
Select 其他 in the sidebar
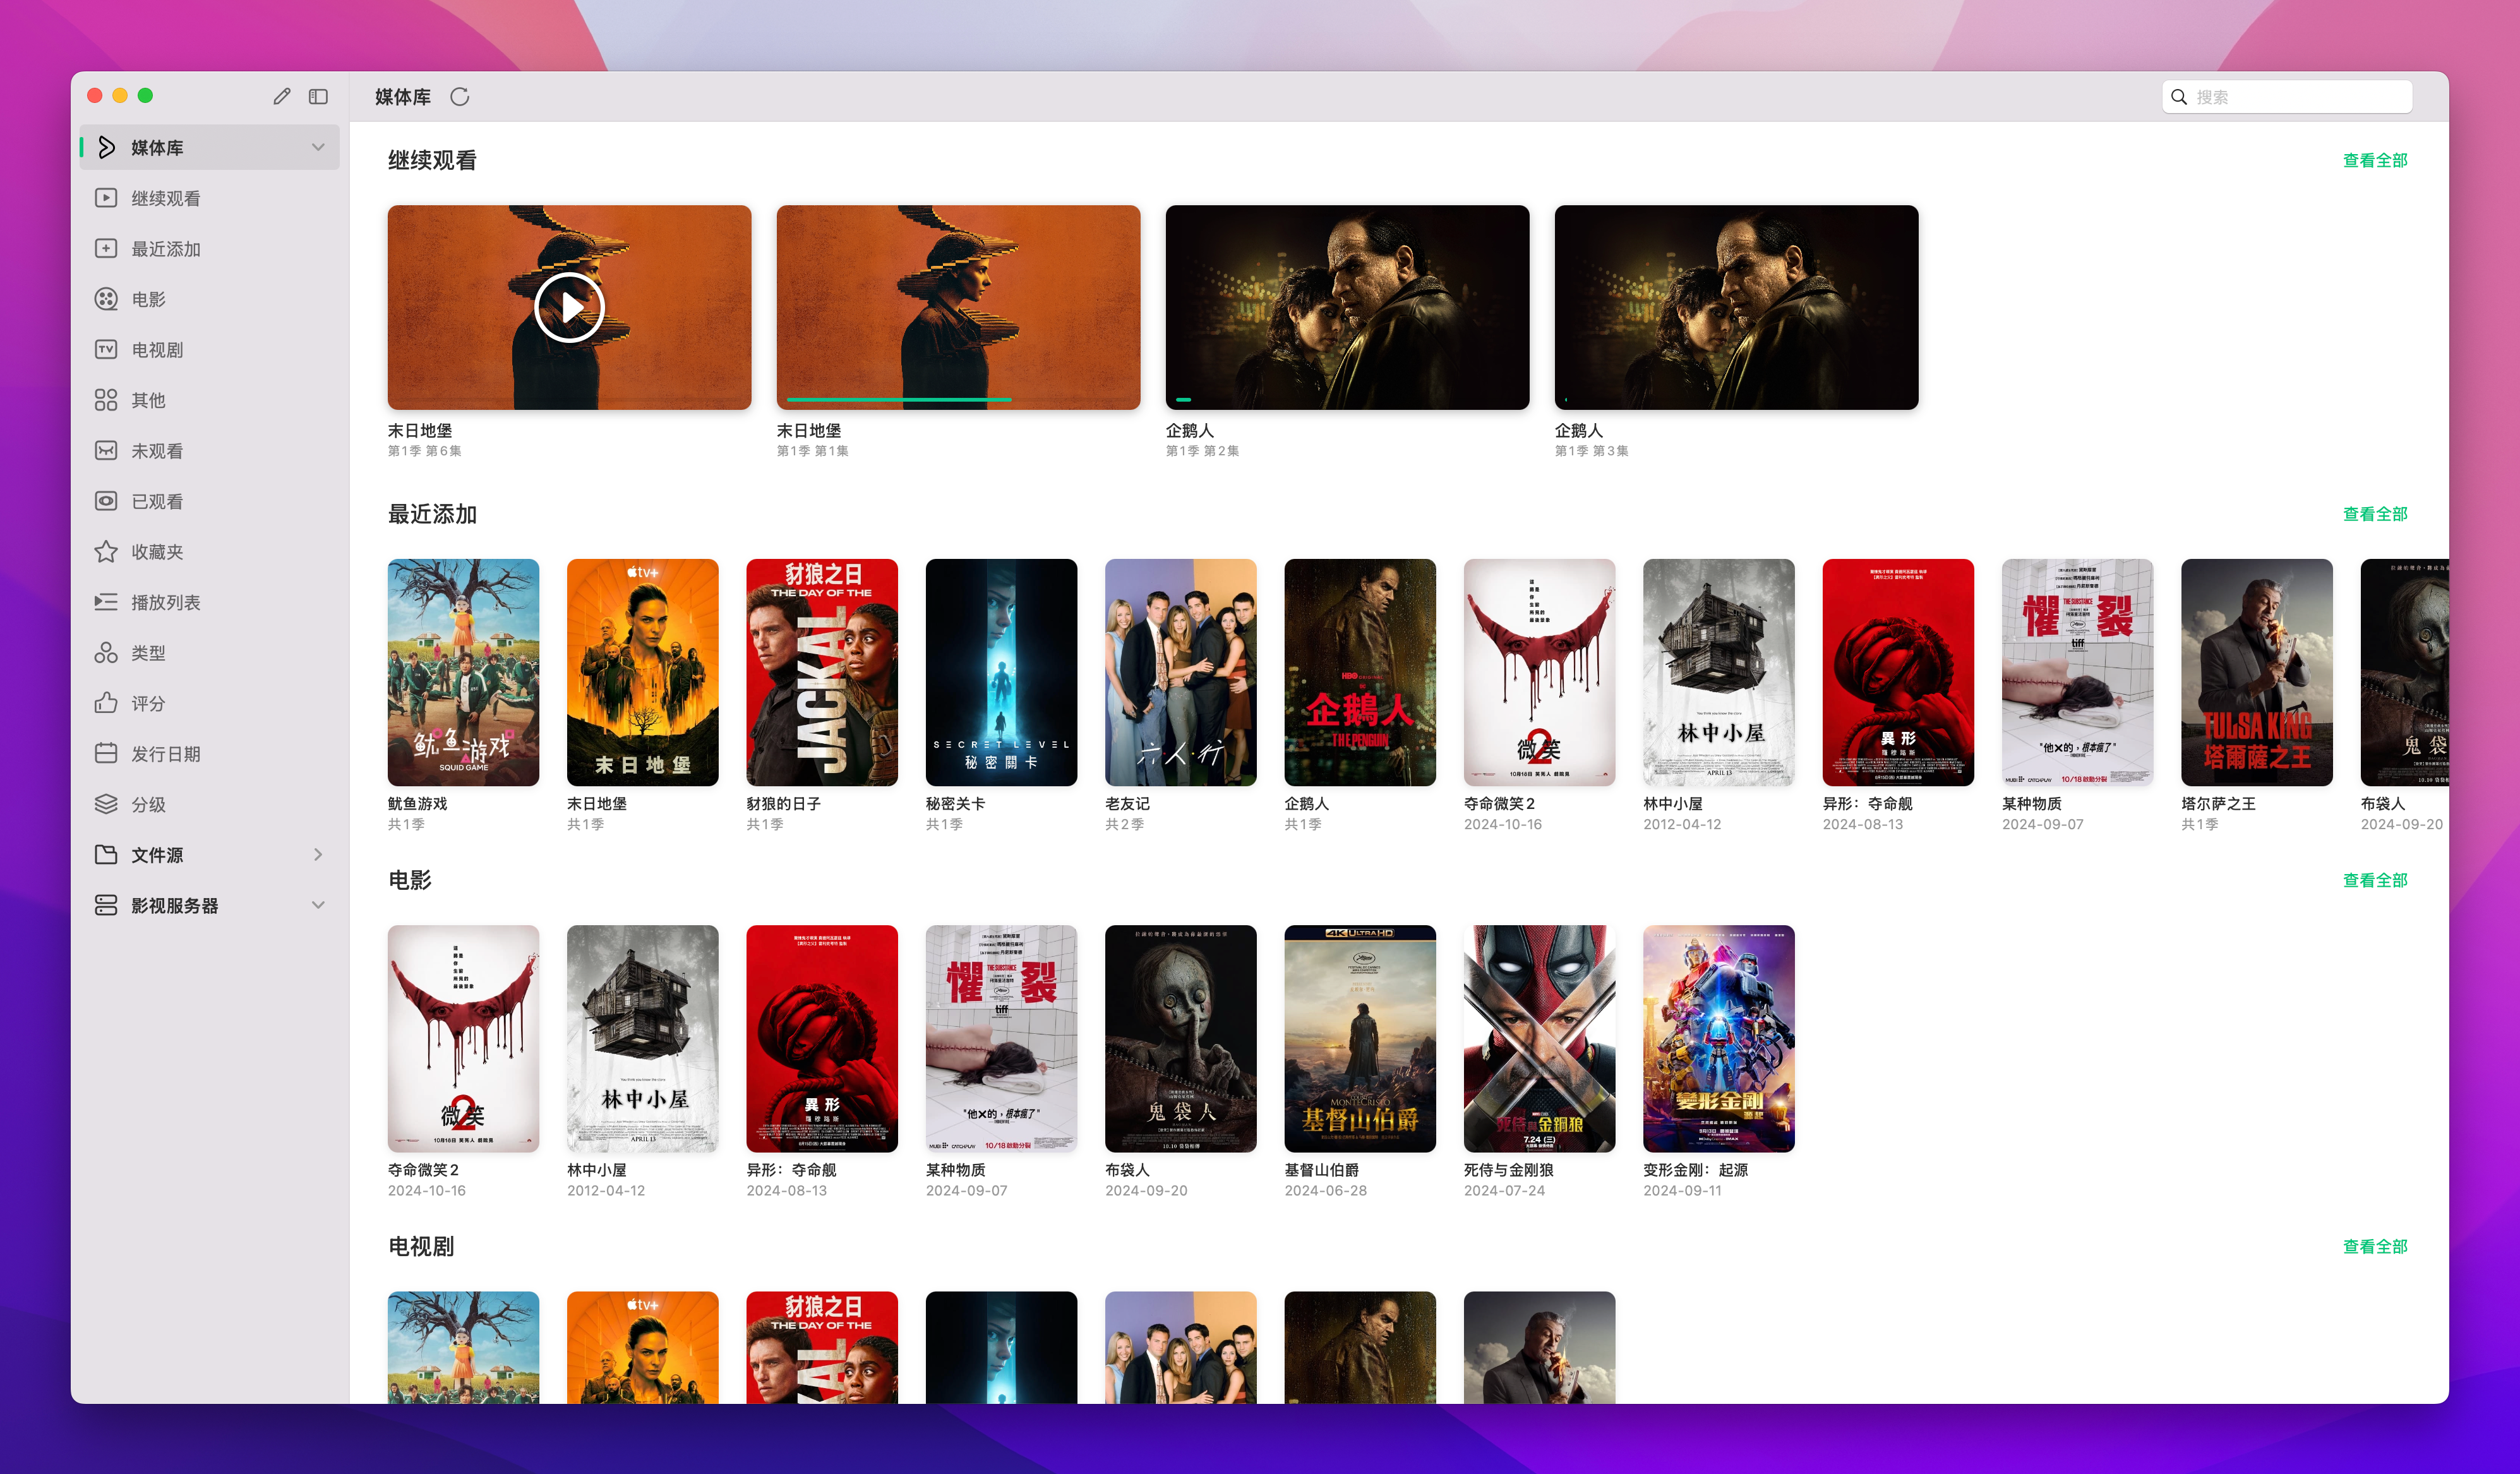(x=210, y=400)
